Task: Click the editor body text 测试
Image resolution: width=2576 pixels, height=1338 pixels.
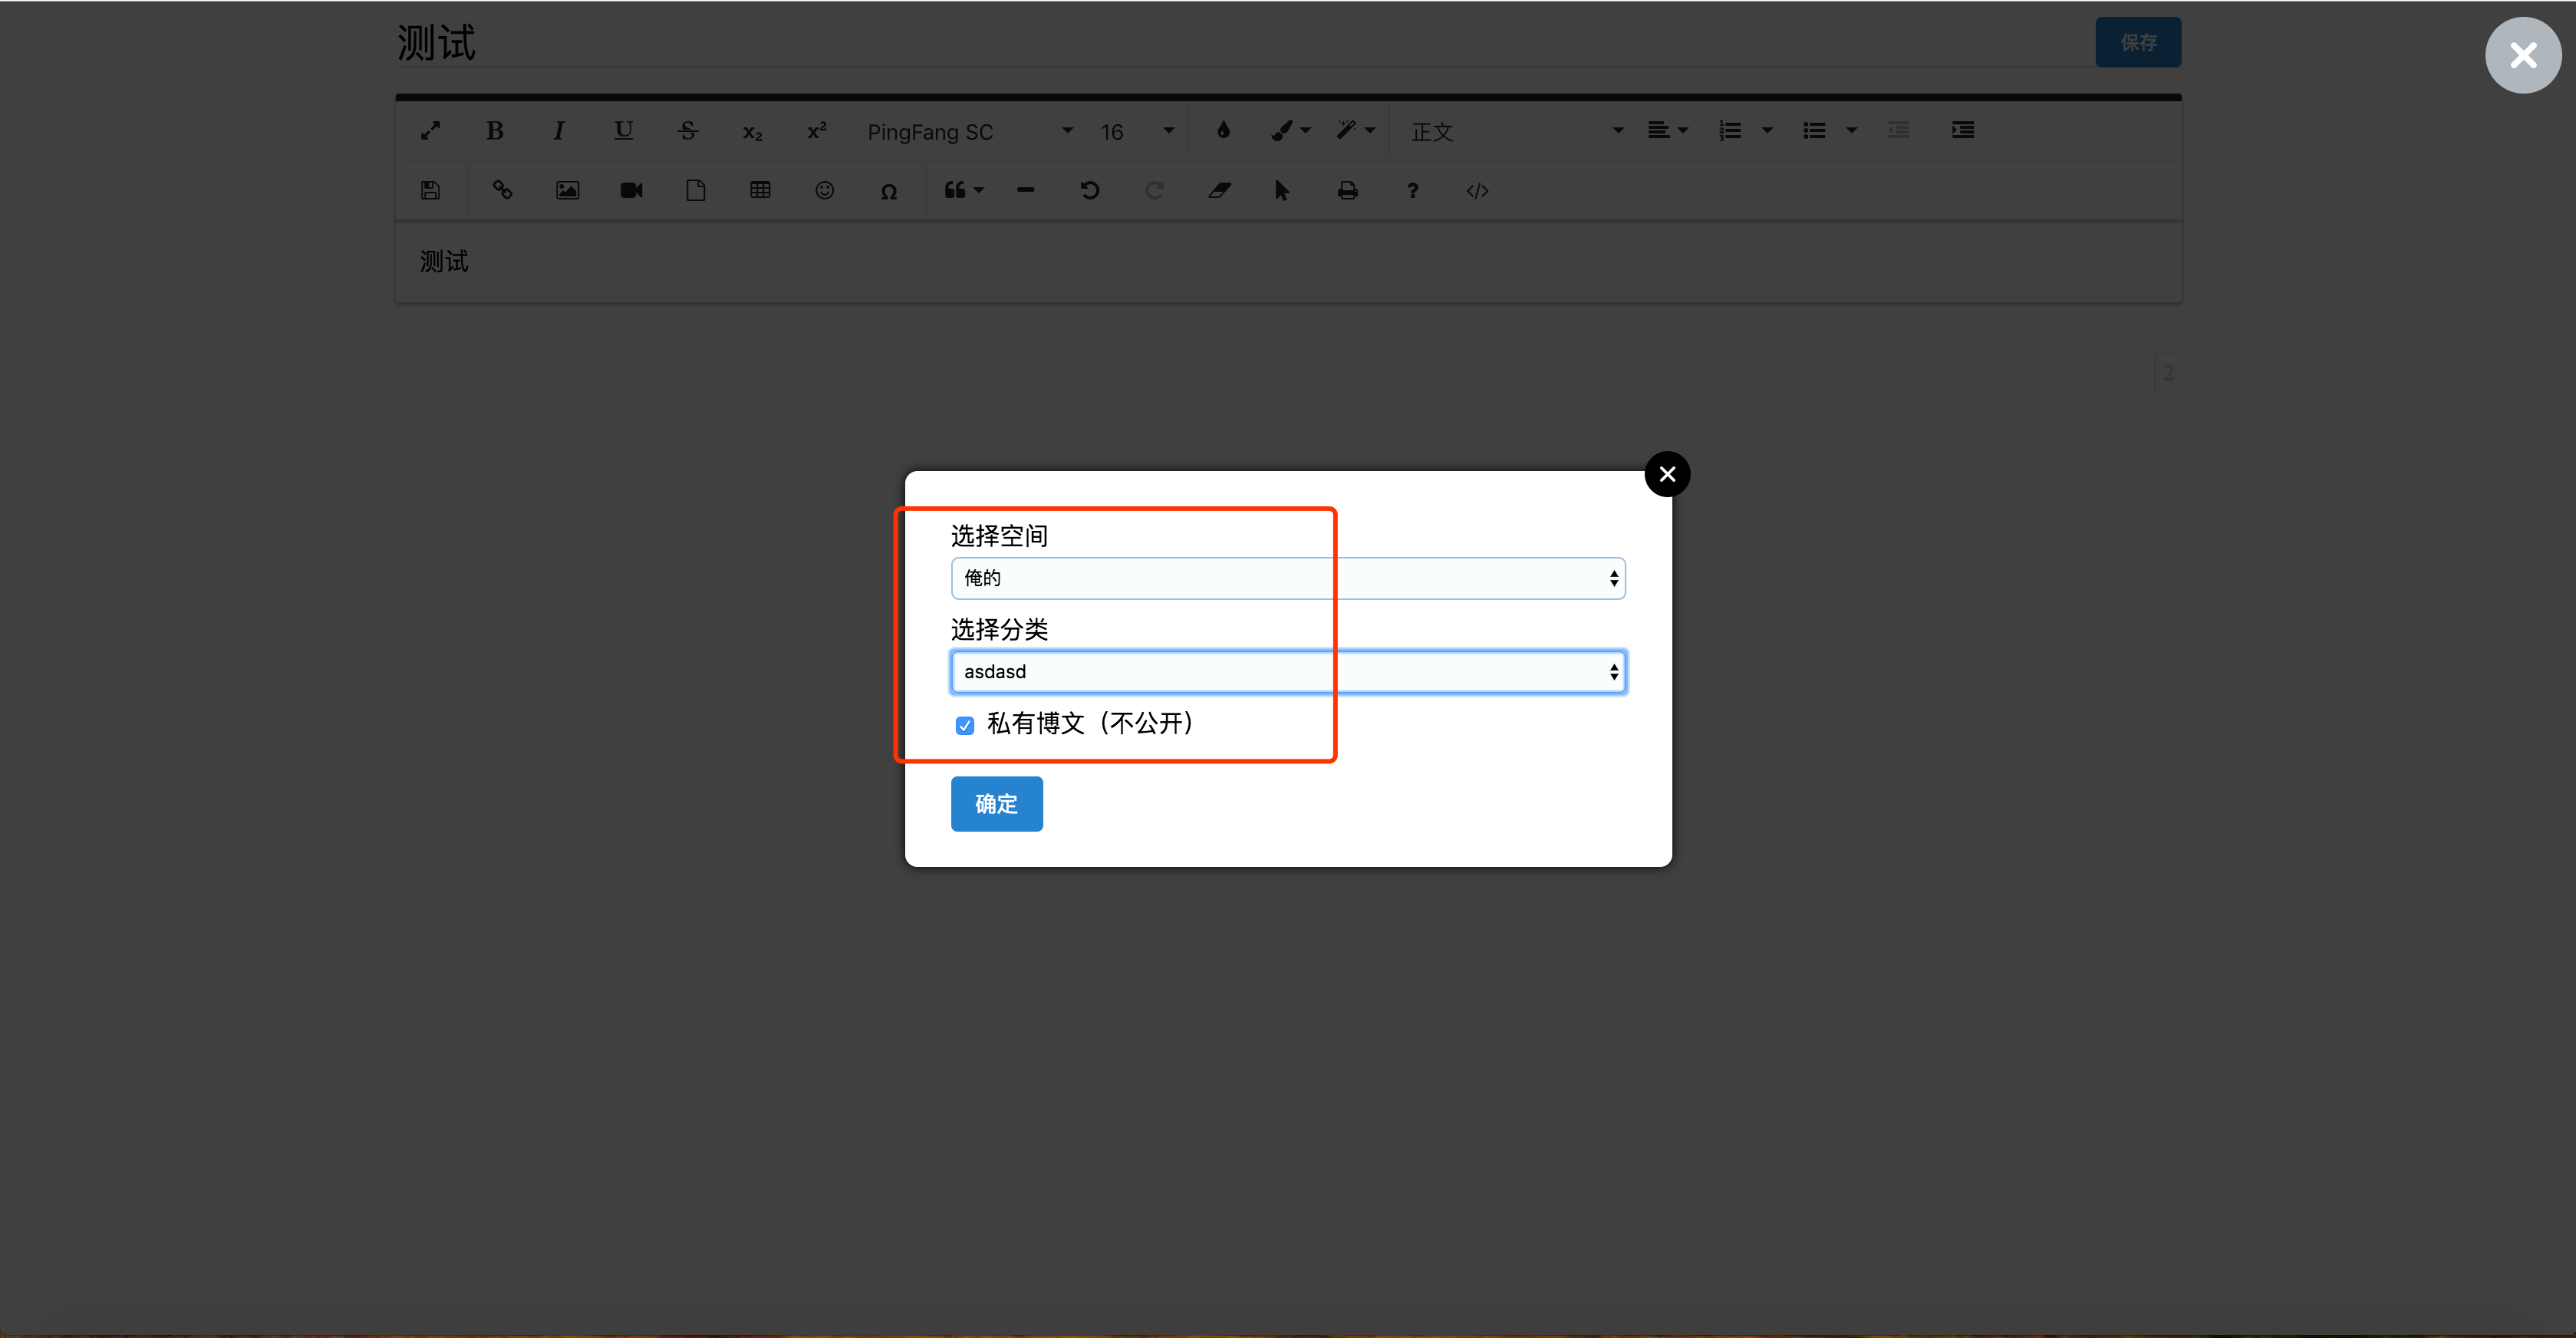Action: [x=444, y=262]
